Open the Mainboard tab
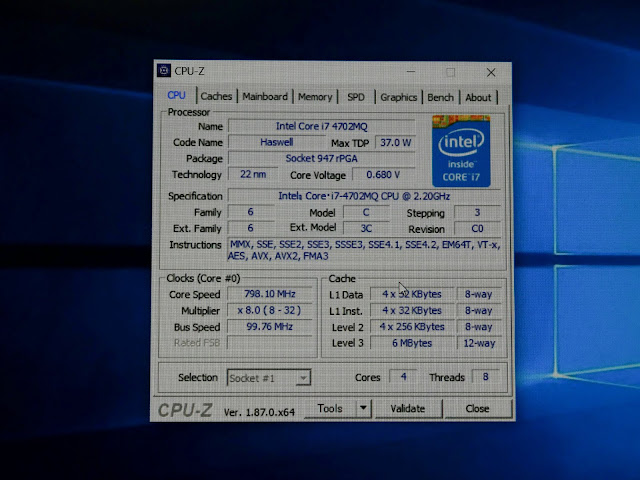Screen dimensions: 640x480 (265, 97)
